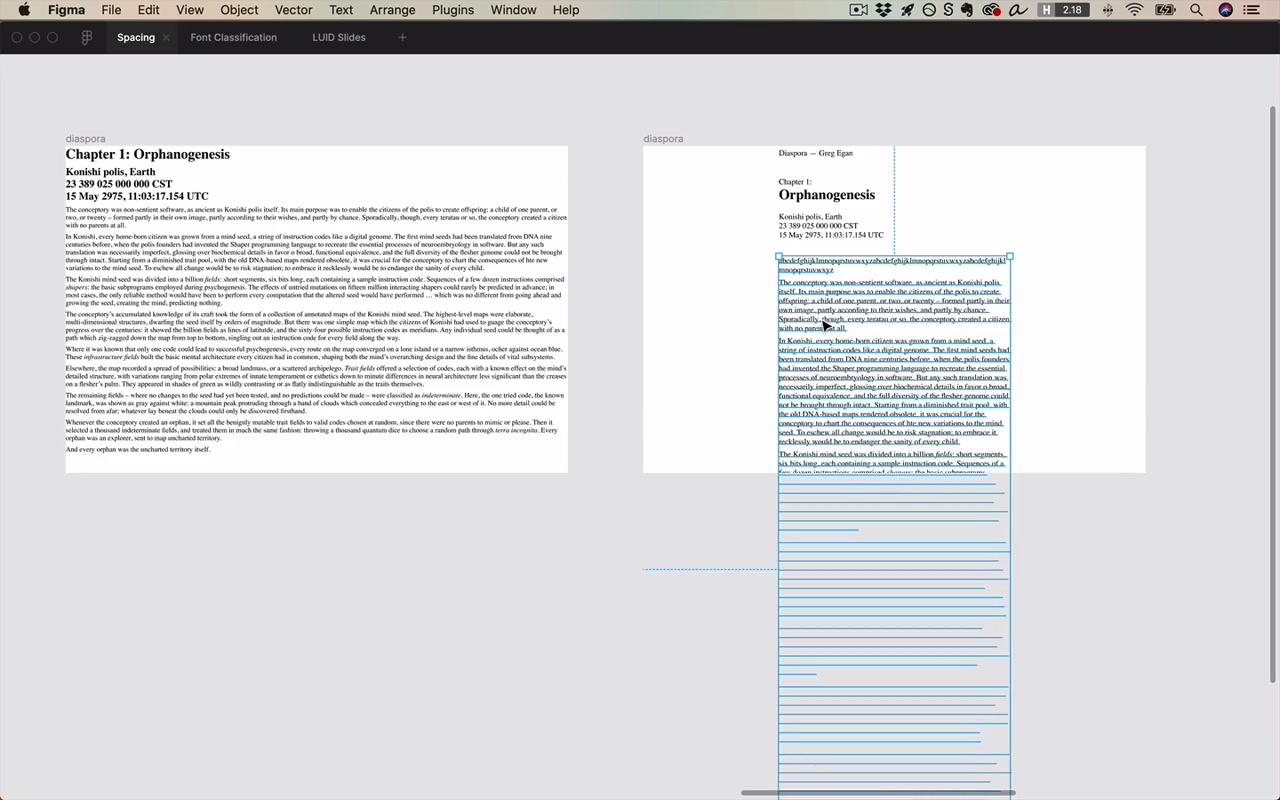Click the camera recording menu bar icon

(858, 10)
